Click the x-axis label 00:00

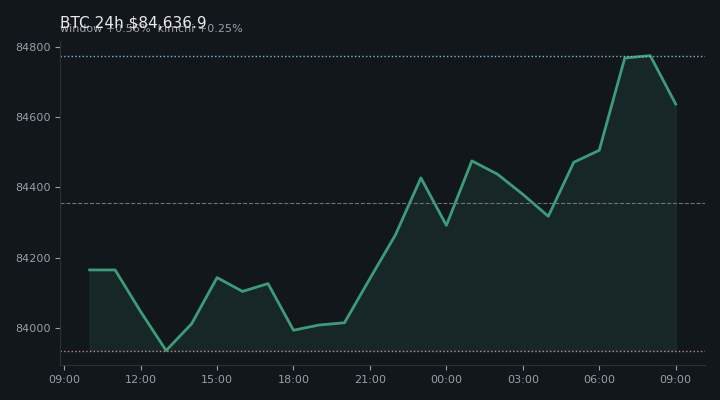click(446, 379)
